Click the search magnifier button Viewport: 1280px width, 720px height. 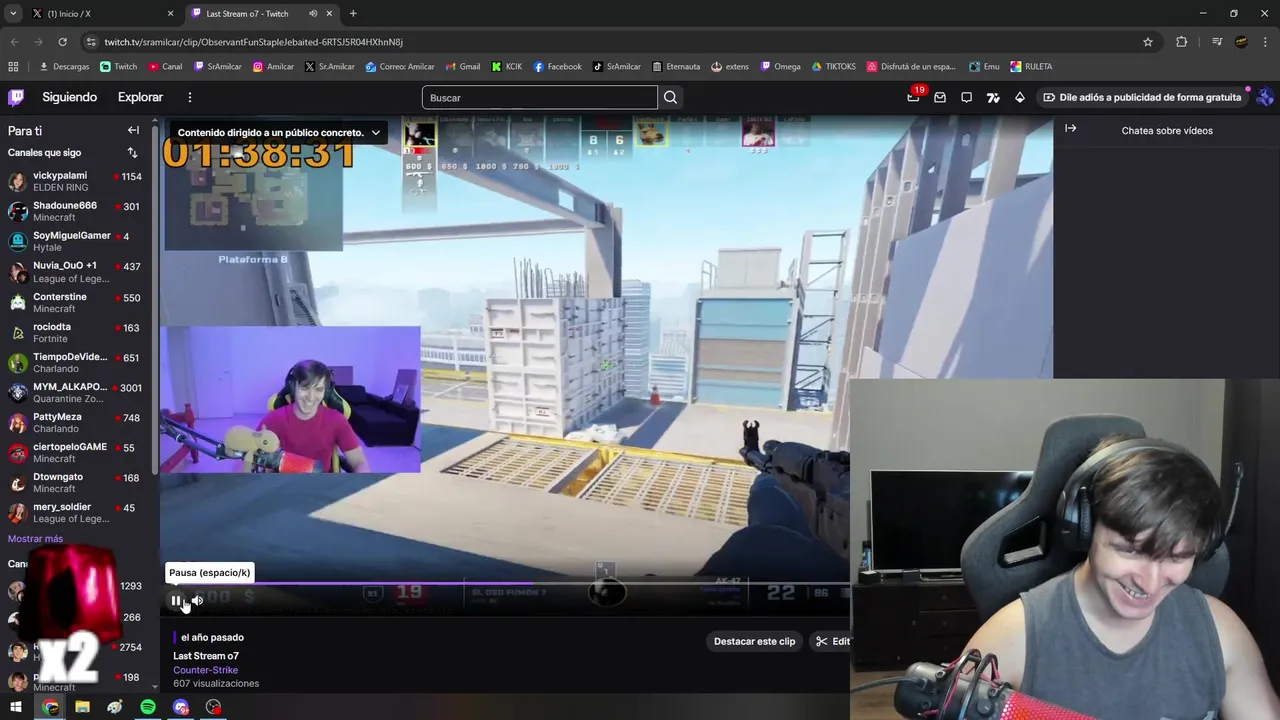tap(670, 98)
